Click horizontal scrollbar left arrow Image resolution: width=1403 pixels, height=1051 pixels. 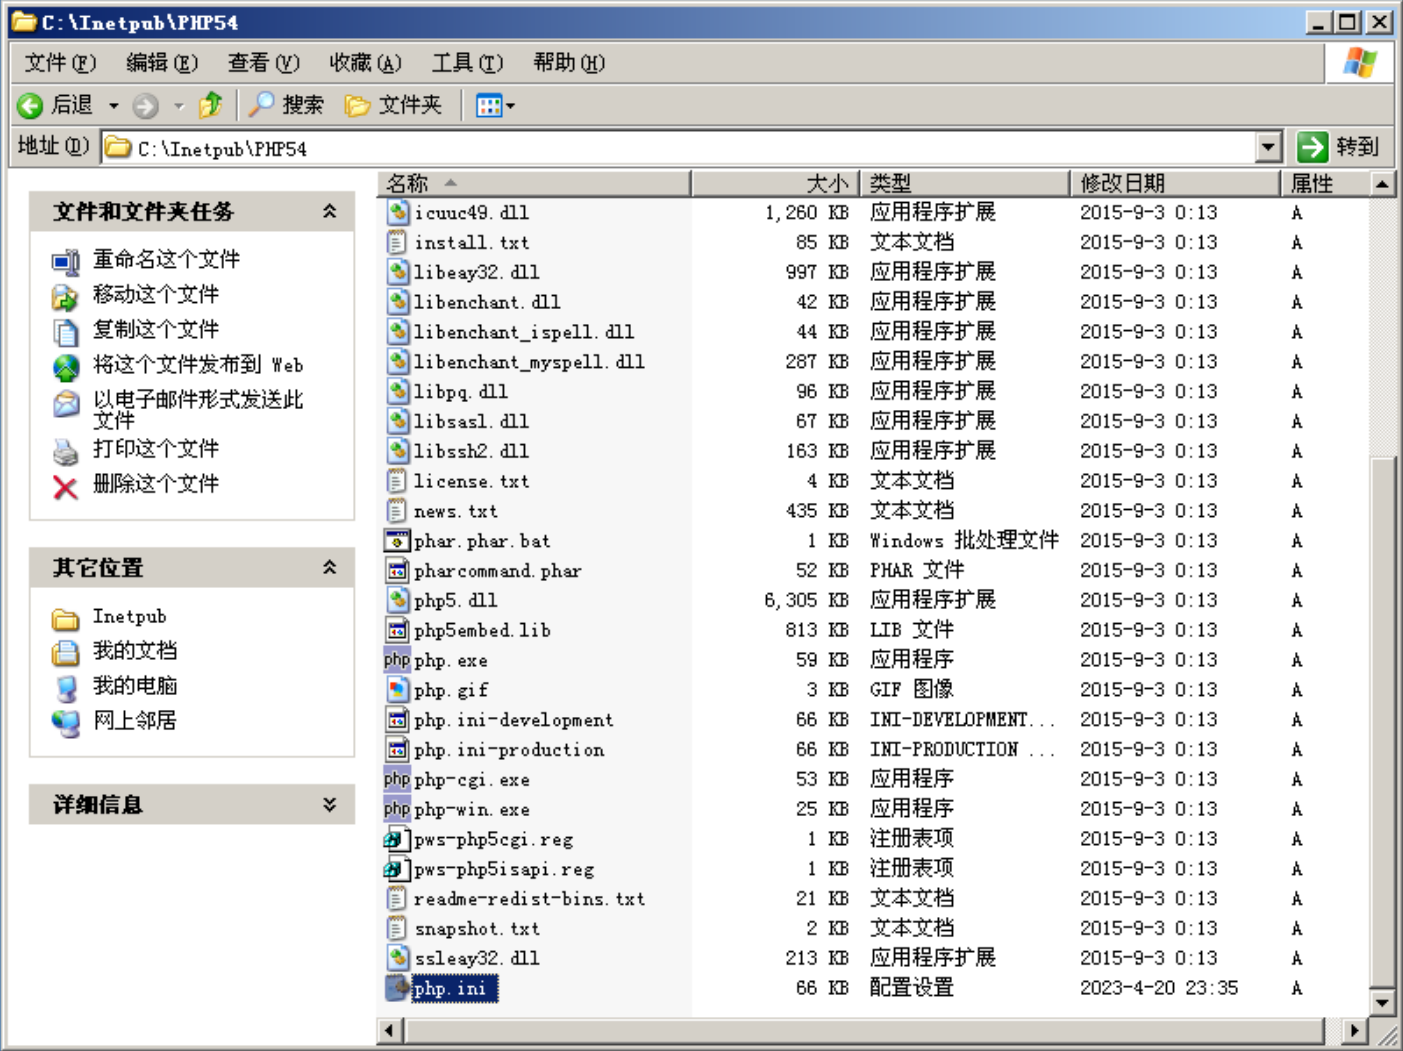tap(389, 1030)
